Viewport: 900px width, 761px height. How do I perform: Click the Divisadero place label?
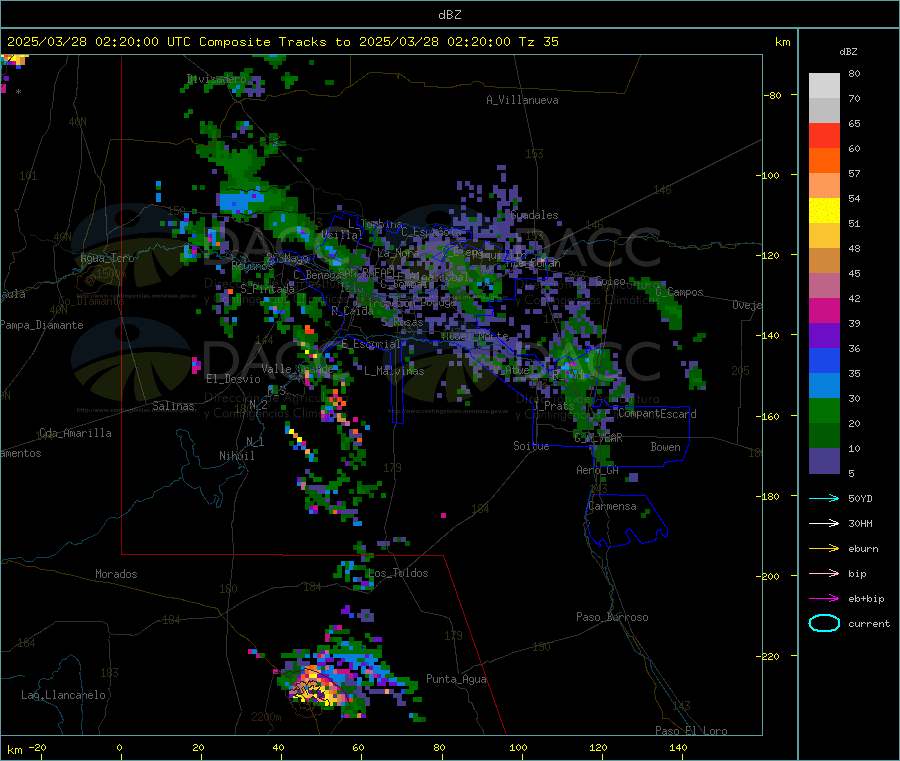coord(216,79)
